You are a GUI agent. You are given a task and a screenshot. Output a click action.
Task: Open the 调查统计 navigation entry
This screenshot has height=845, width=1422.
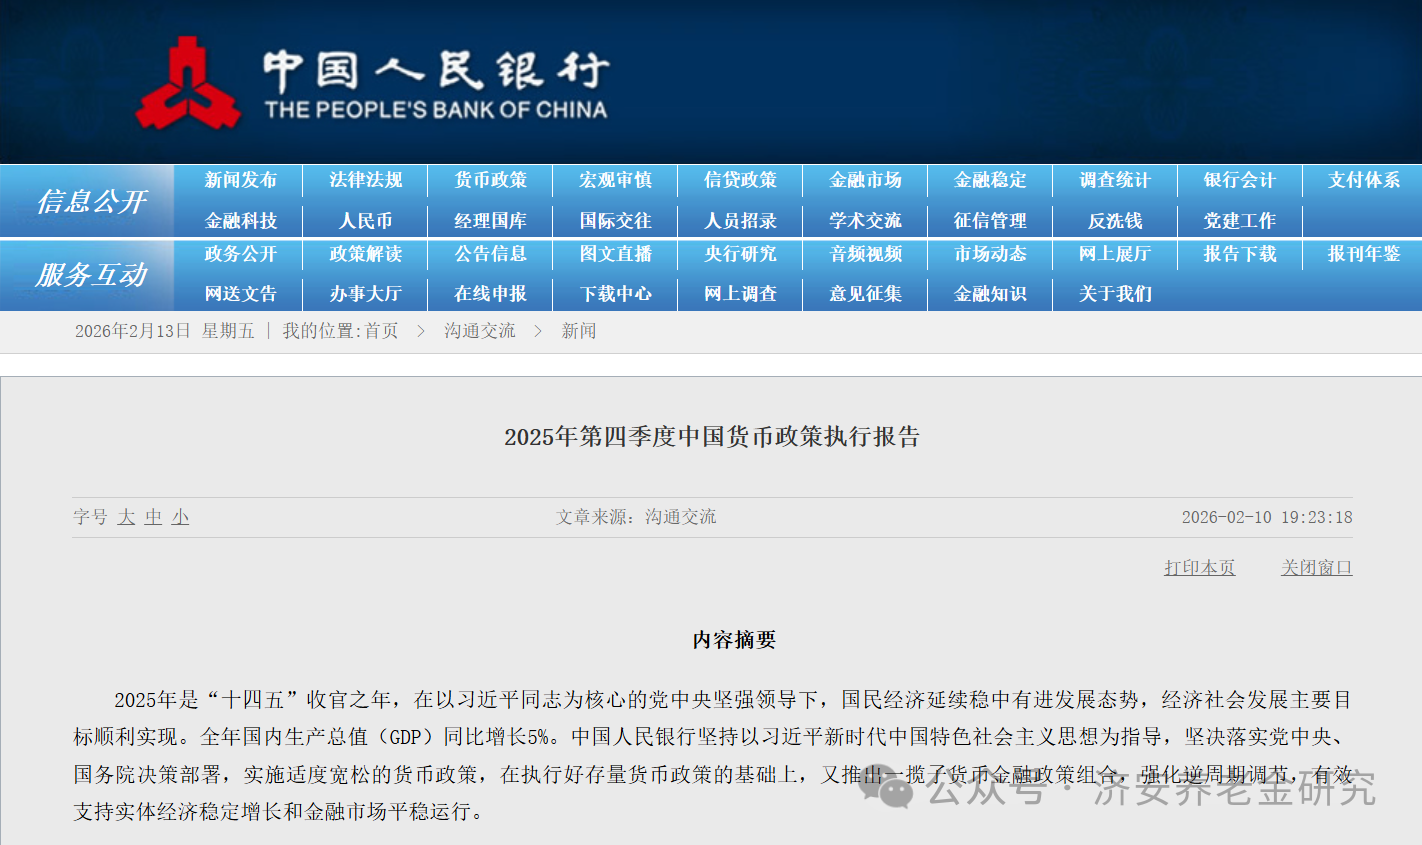click(x=1114, y=180)
